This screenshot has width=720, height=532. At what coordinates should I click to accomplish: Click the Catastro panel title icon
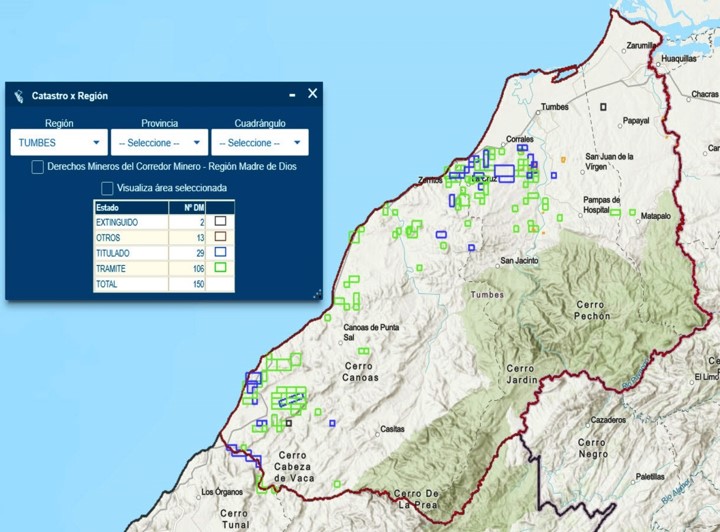pos(19,96)
